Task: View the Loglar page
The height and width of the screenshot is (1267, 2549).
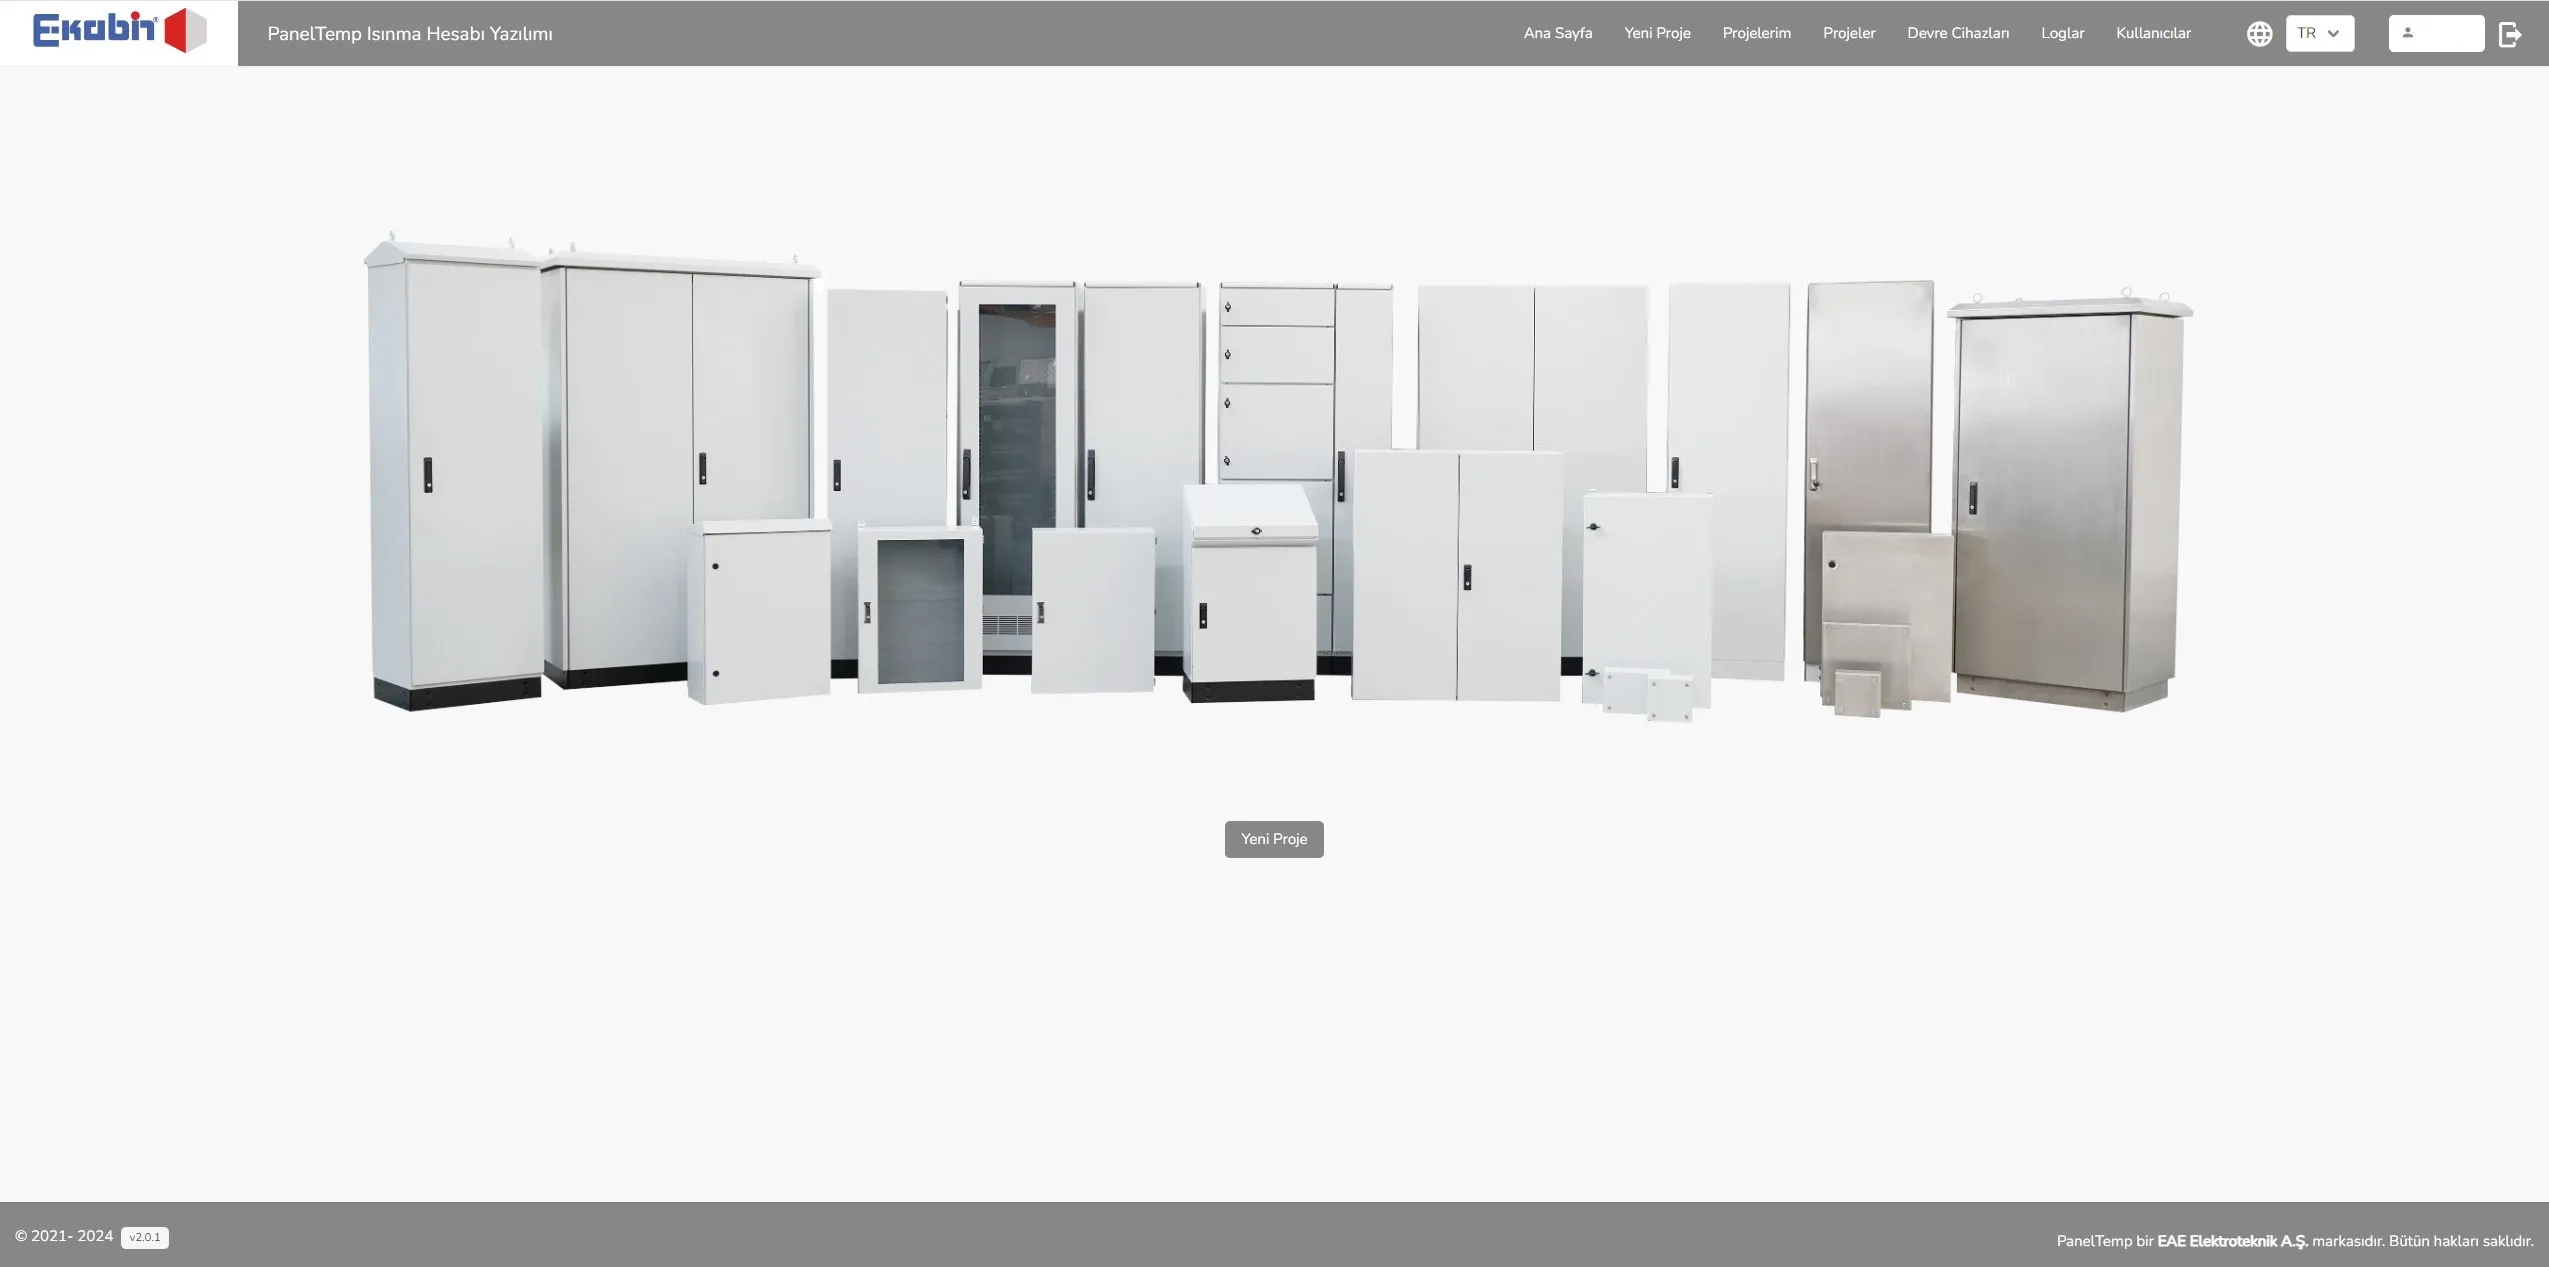Action: (x=2062, y=33)
